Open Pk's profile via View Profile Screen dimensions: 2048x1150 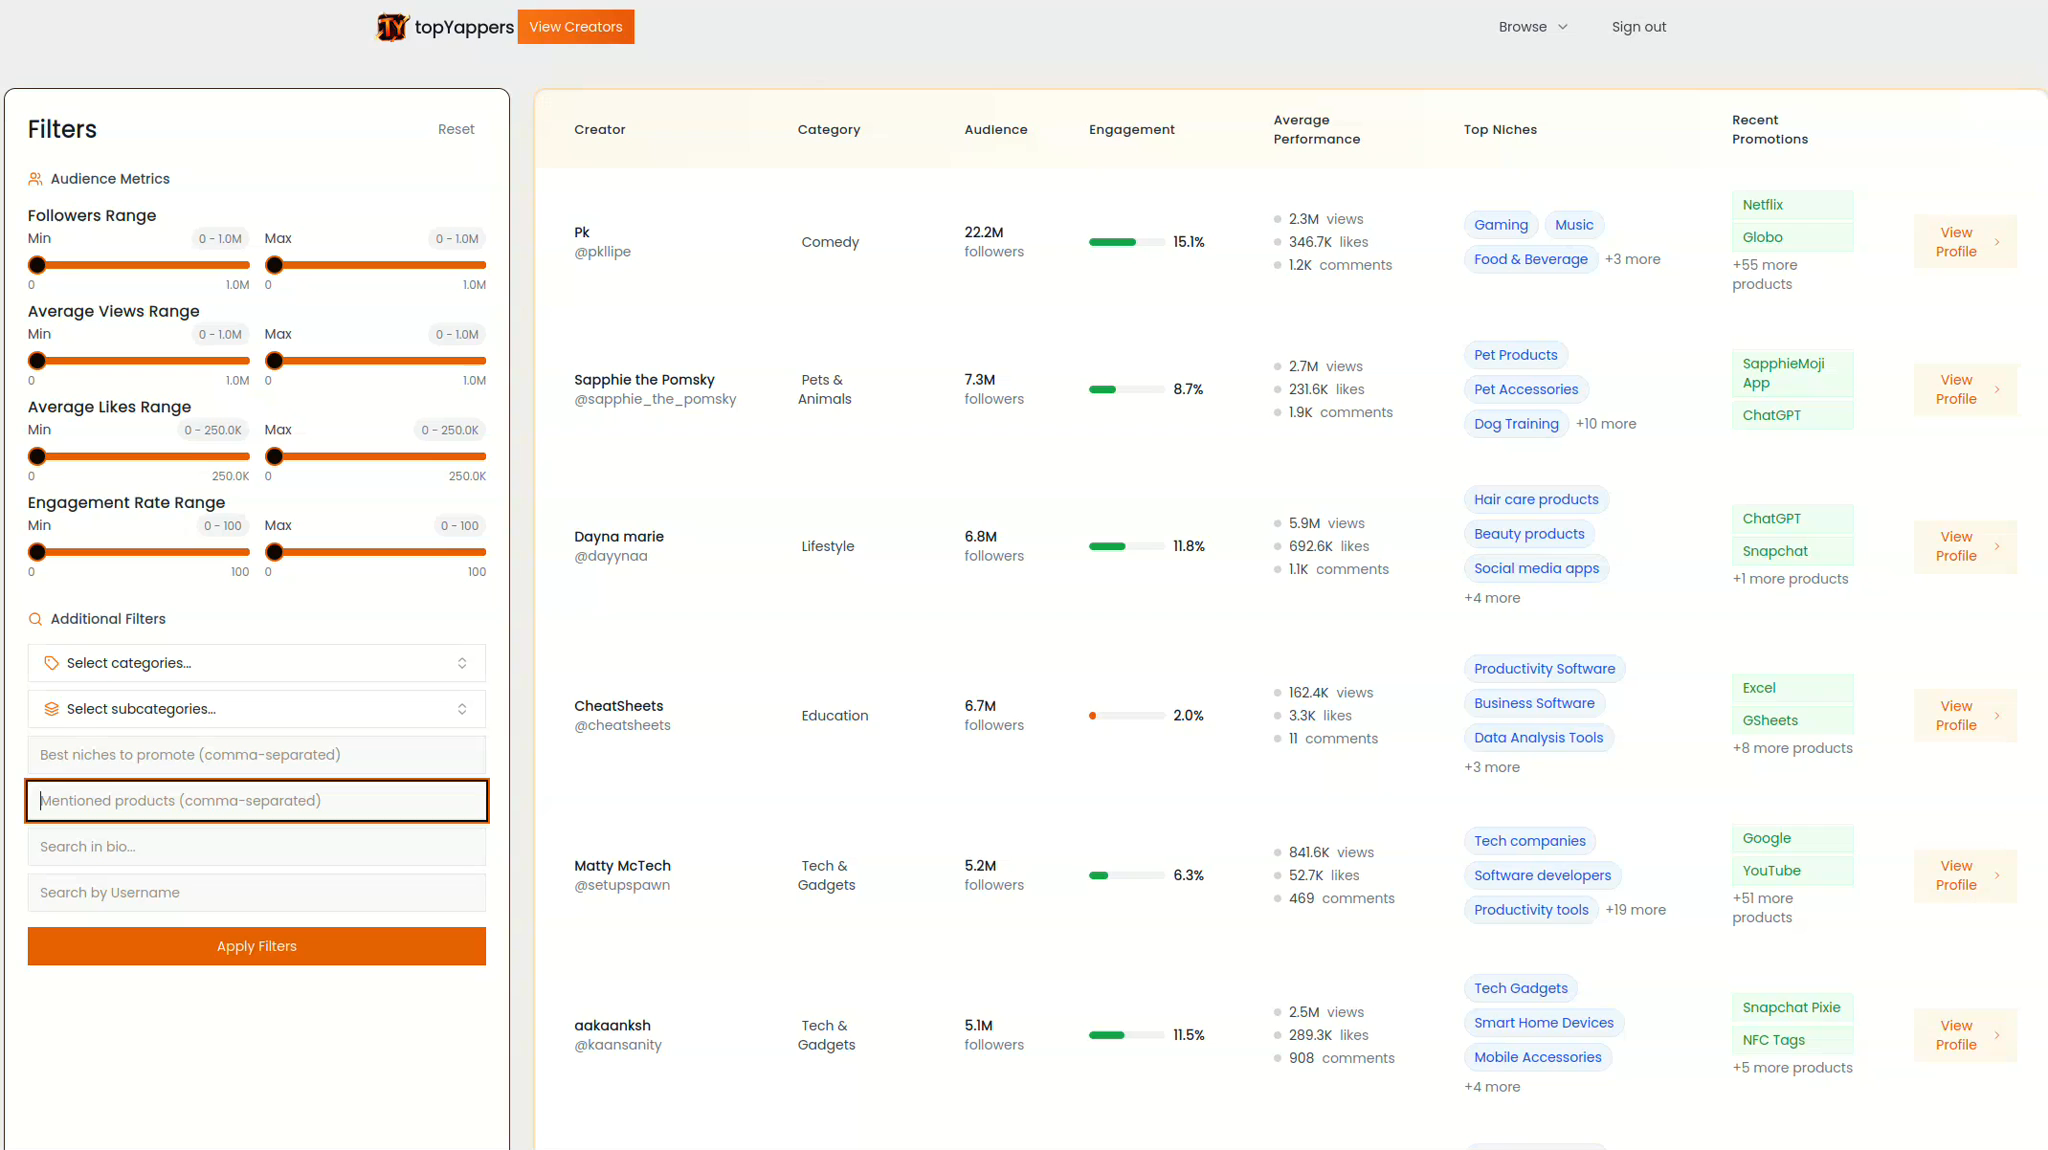pyautogui.click(x=1965, y=242)
